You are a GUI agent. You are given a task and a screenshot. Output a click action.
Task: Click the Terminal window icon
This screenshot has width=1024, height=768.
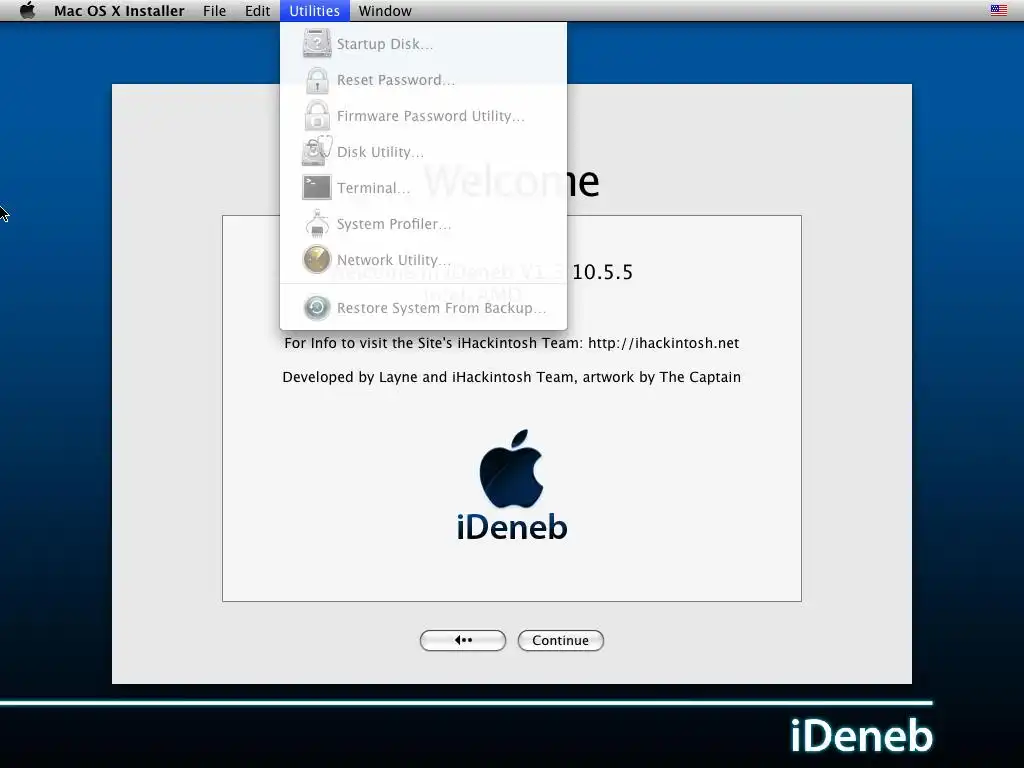pos(317,187)
